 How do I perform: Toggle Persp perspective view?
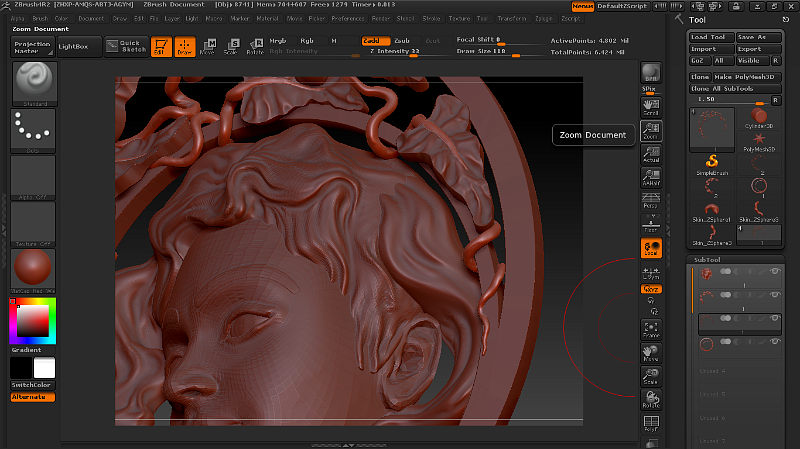pos(651,201)
